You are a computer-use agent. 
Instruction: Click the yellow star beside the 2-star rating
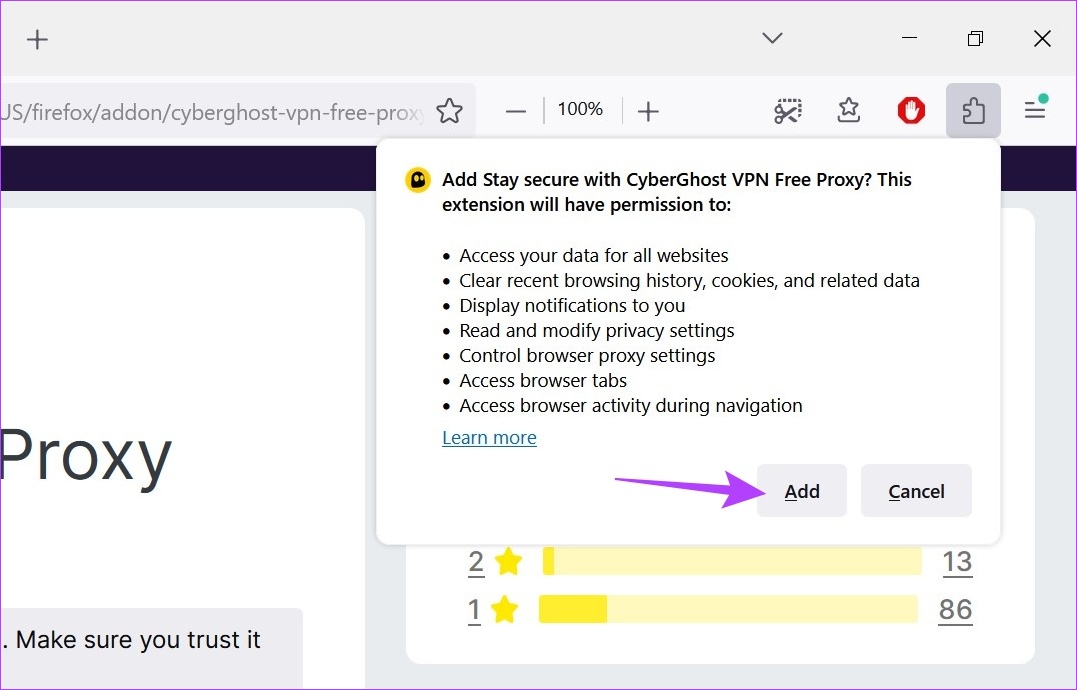[508, 562]
